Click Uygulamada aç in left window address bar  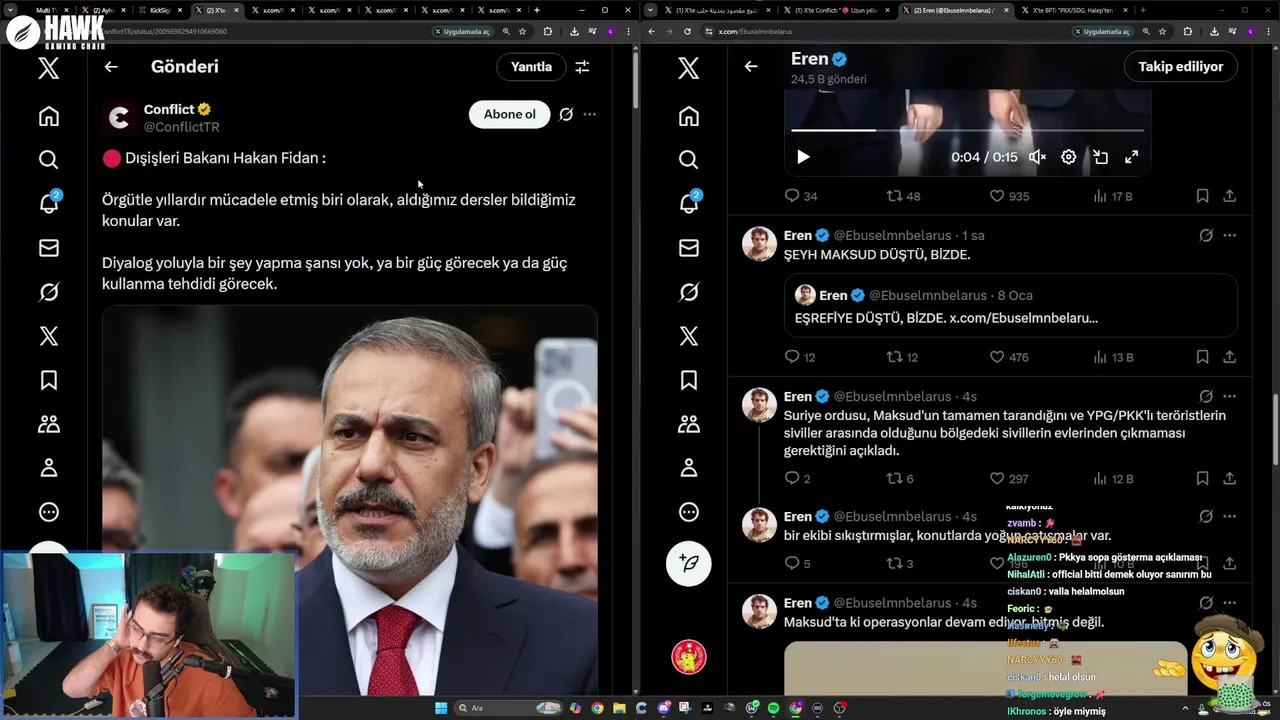[462, 31]
